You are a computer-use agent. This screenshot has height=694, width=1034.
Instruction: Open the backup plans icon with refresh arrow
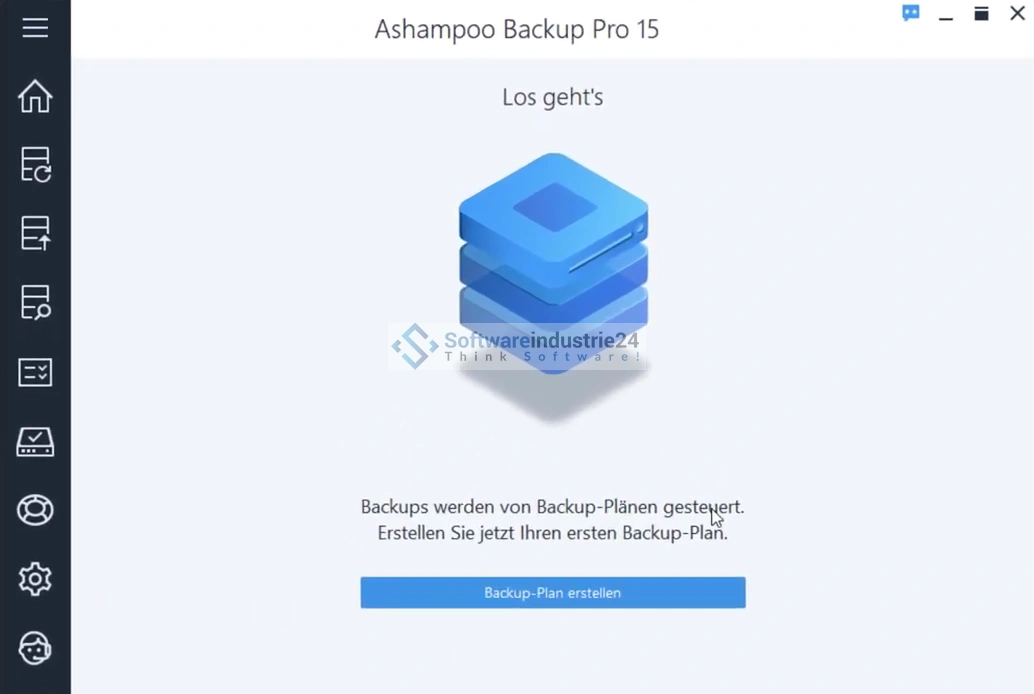tap(35, 164)
